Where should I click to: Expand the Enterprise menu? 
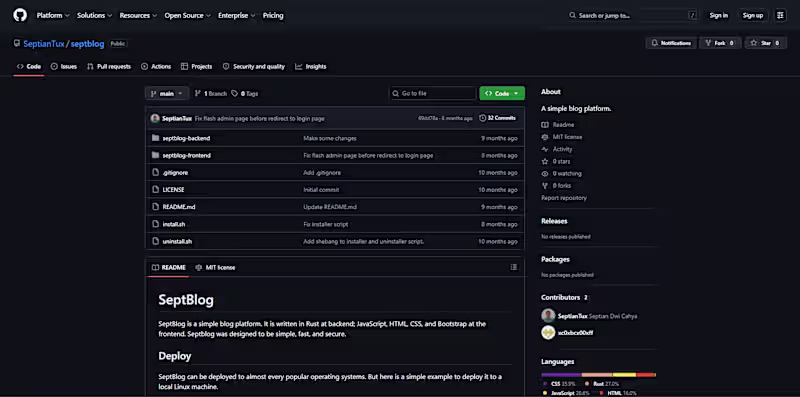[236, 16]
